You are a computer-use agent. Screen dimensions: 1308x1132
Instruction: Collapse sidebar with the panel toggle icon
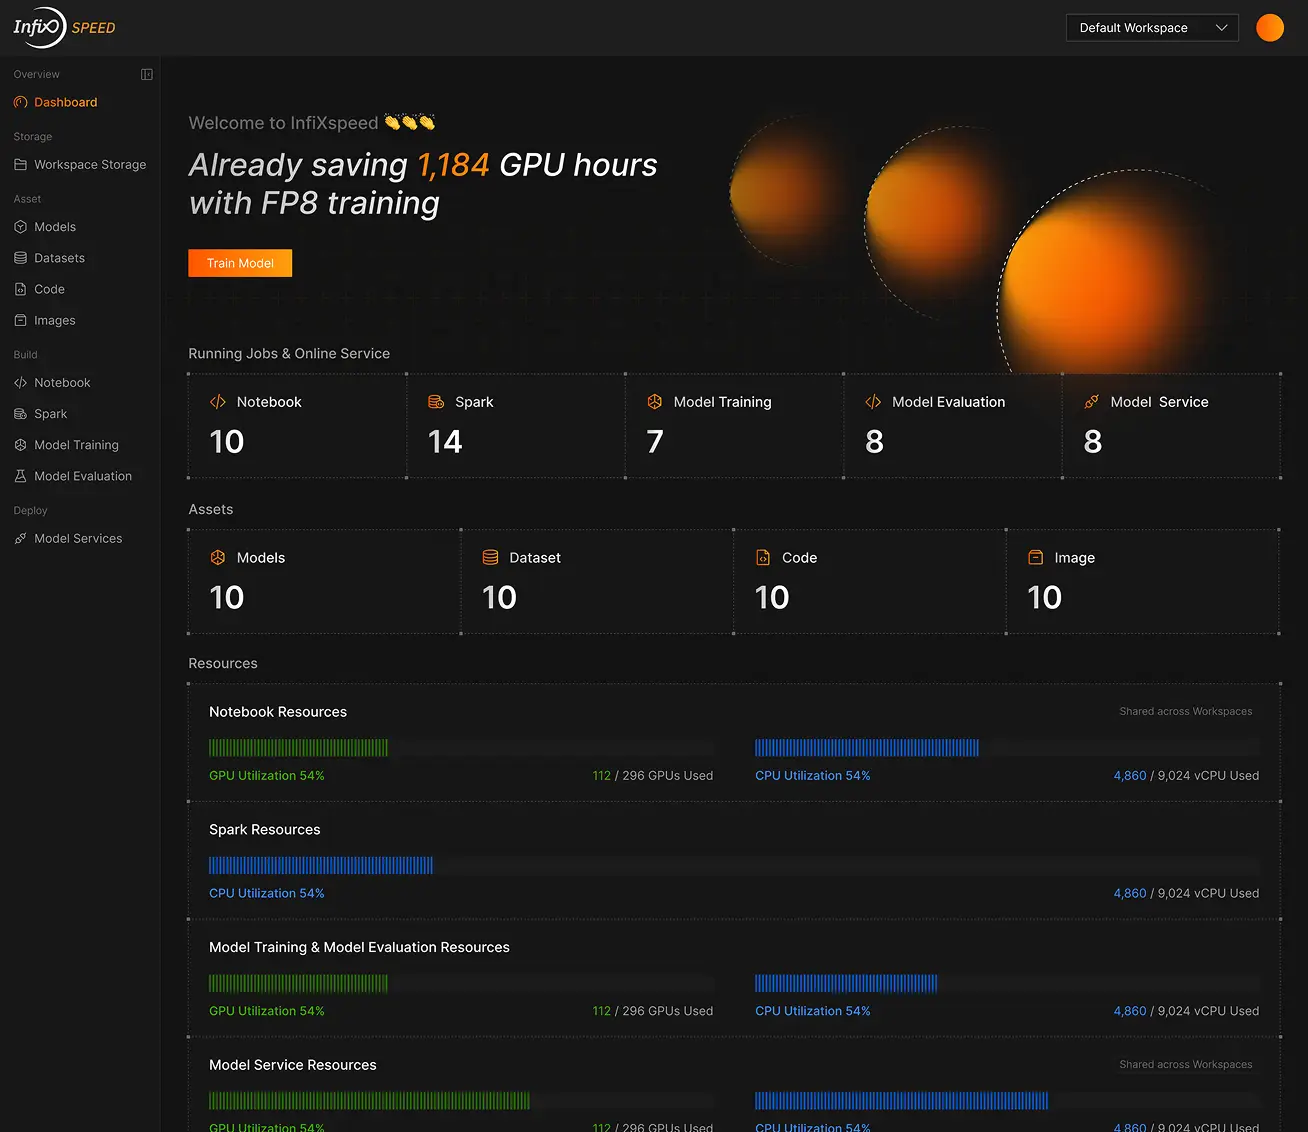(x=147, y=74)
